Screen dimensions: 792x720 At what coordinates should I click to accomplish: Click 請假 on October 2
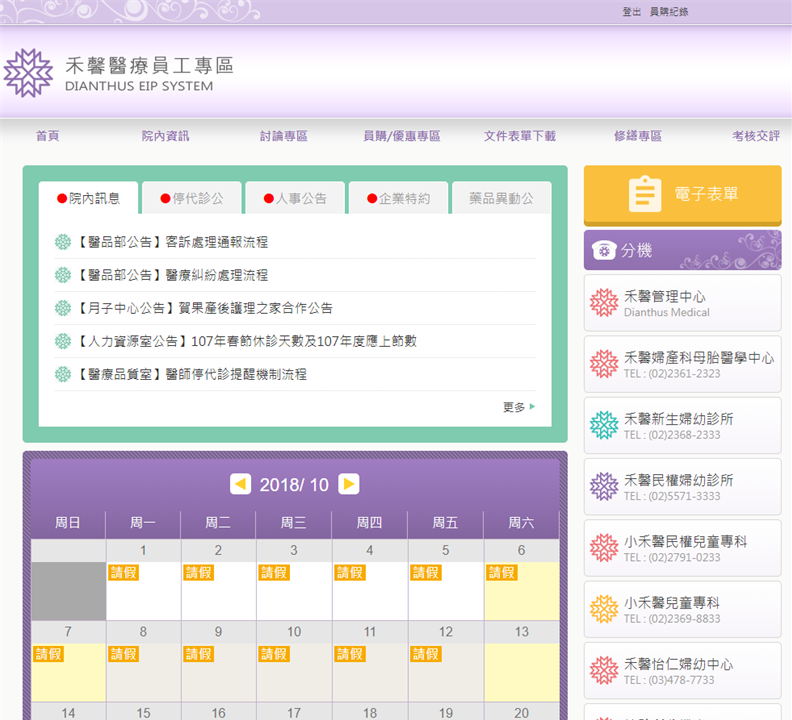point(199,572)
